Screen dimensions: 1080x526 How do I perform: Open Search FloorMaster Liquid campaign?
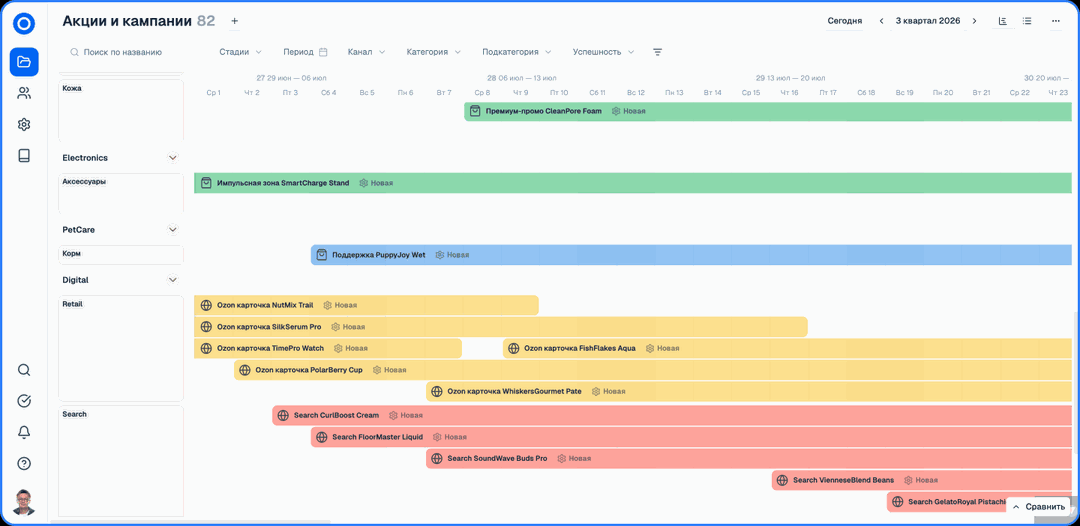tap(691, 437)
